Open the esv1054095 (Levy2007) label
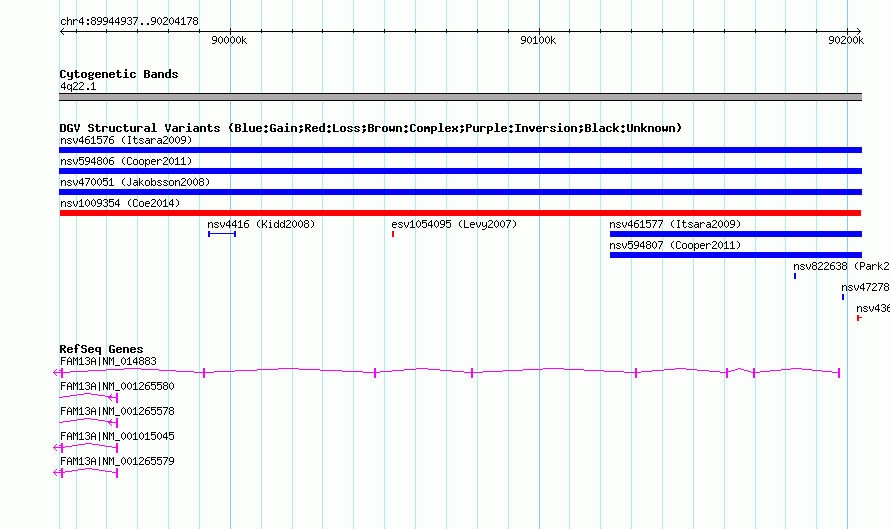The image size is (890, 529). tap(454, 224)
